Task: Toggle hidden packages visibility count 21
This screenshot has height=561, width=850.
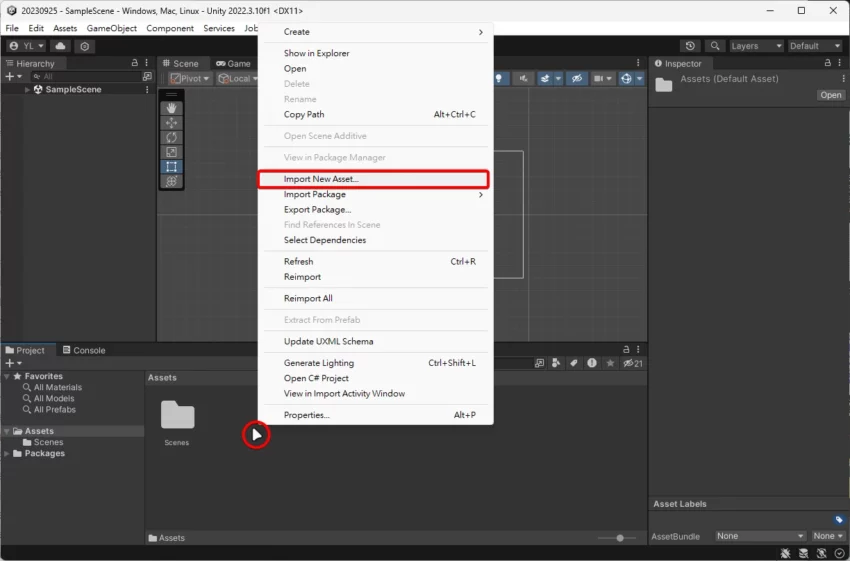Action: [x=633, y=363]
